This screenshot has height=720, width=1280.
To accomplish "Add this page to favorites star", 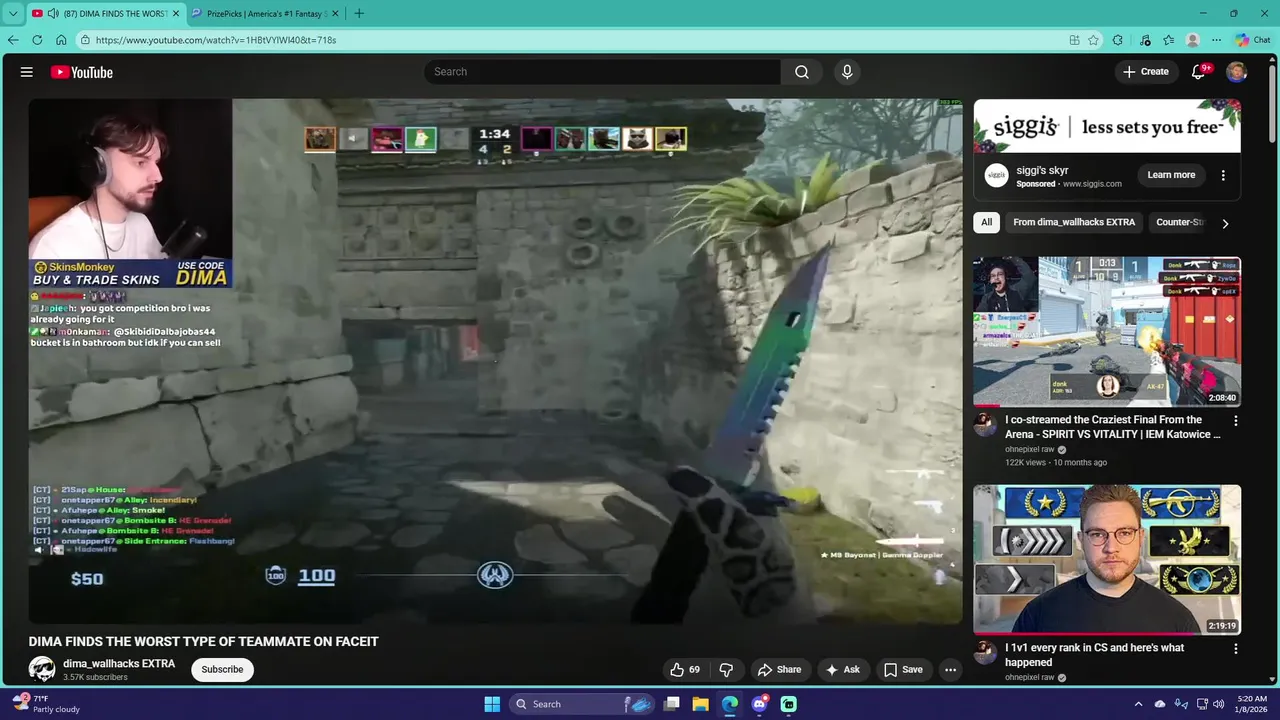I will coord(1094,40).
